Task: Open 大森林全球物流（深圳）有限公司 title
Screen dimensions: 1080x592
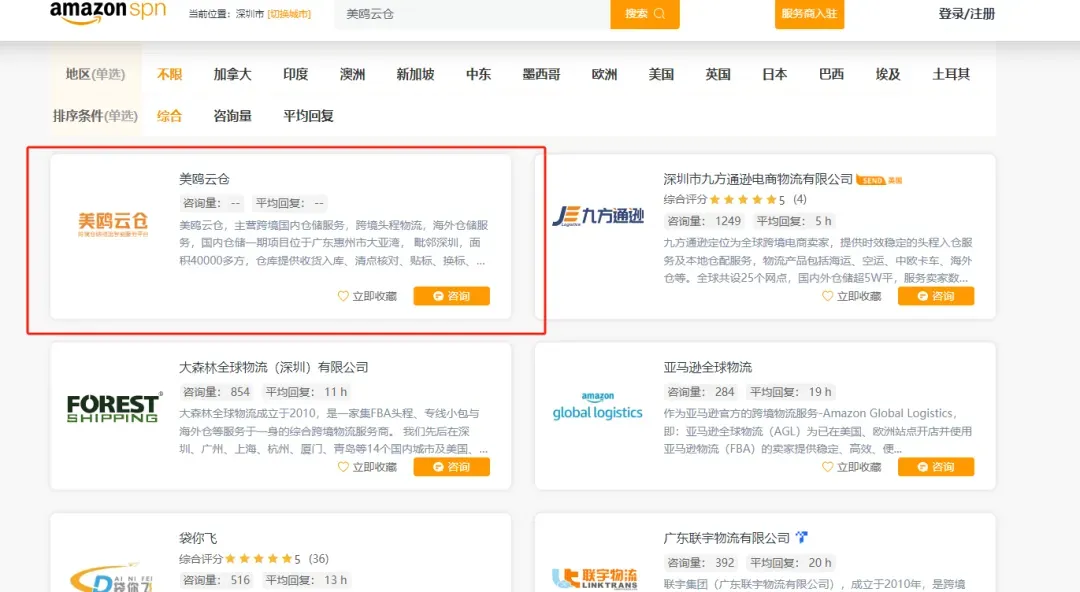Action: click(273, 367)
